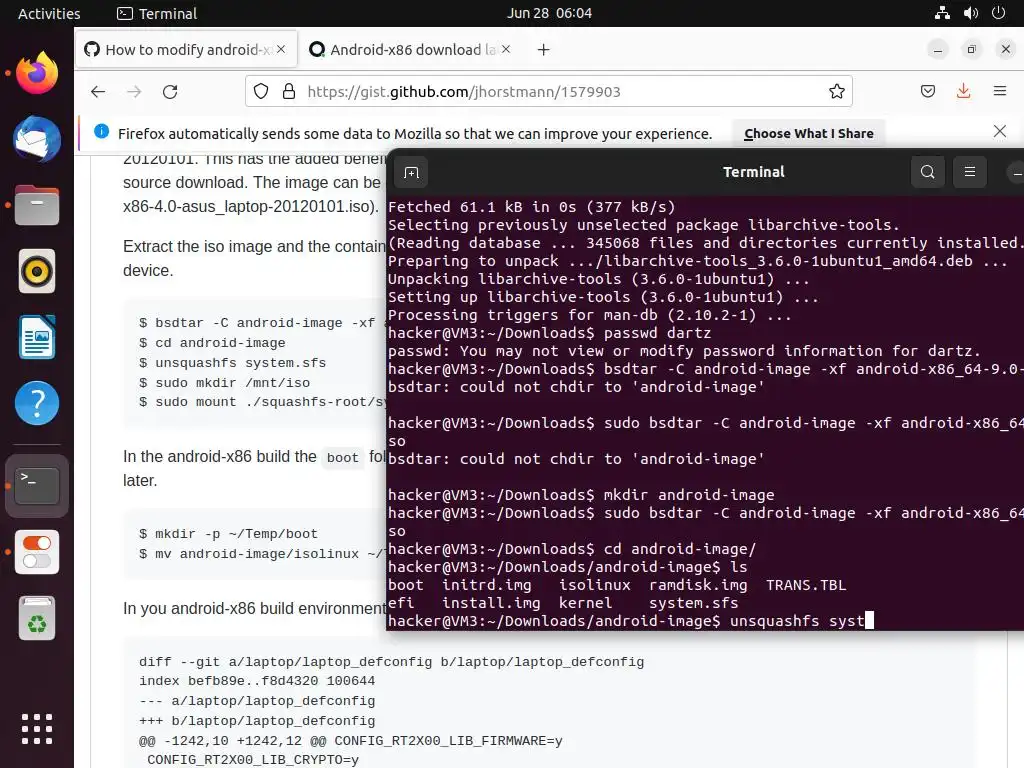Click the '$ cd android-image' code line
Screen dimensions: 1024x768
tap(212, 343)
